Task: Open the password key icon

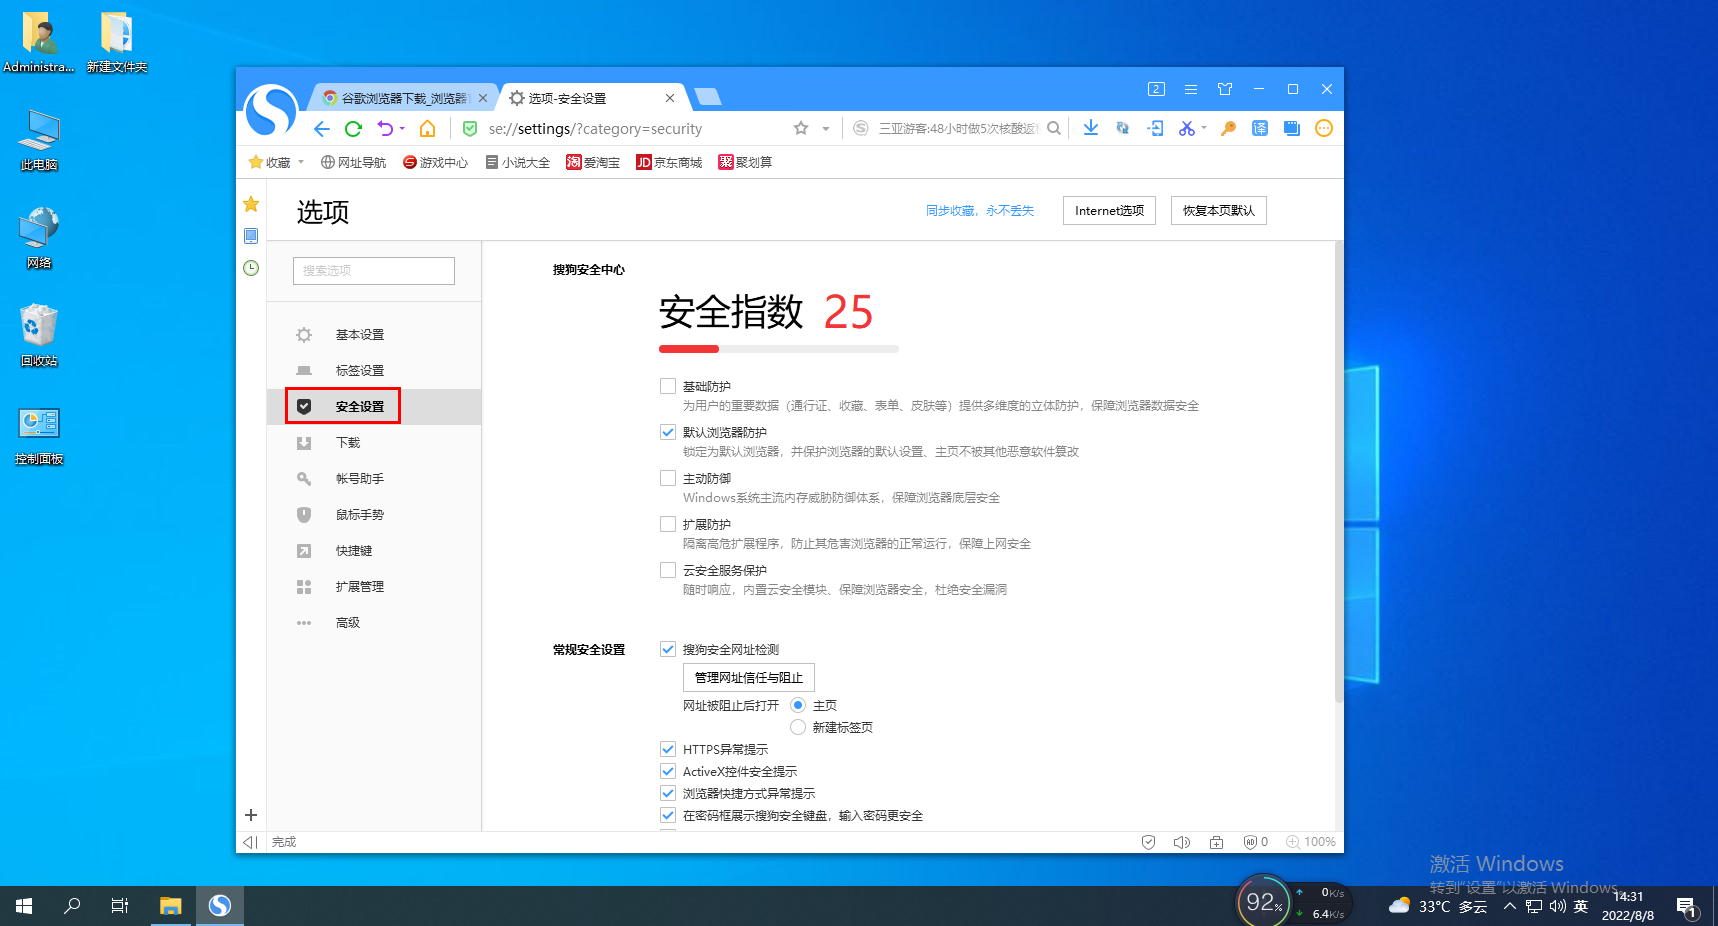Action: (x=1228, y=128)
